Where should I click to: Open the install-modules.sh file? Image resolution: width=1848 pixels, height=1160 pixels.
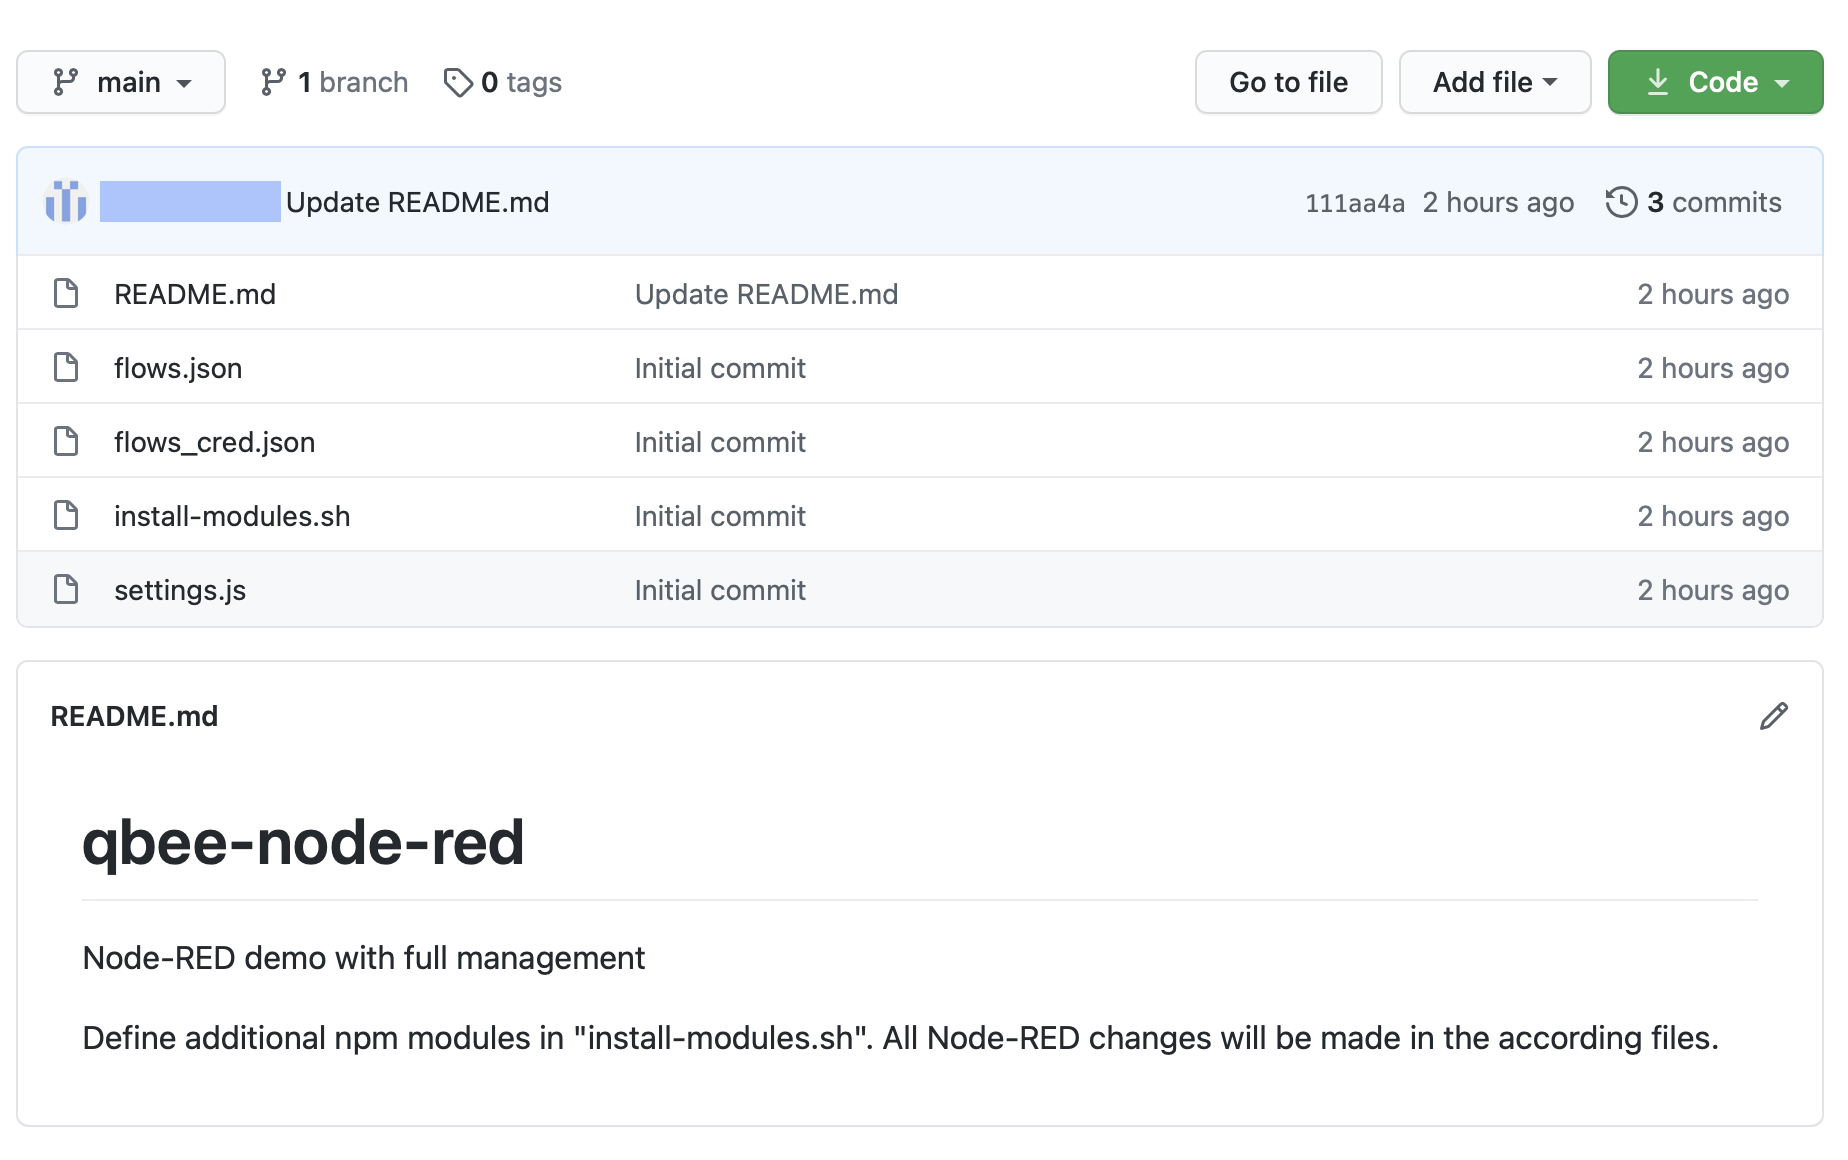(232, 516)
